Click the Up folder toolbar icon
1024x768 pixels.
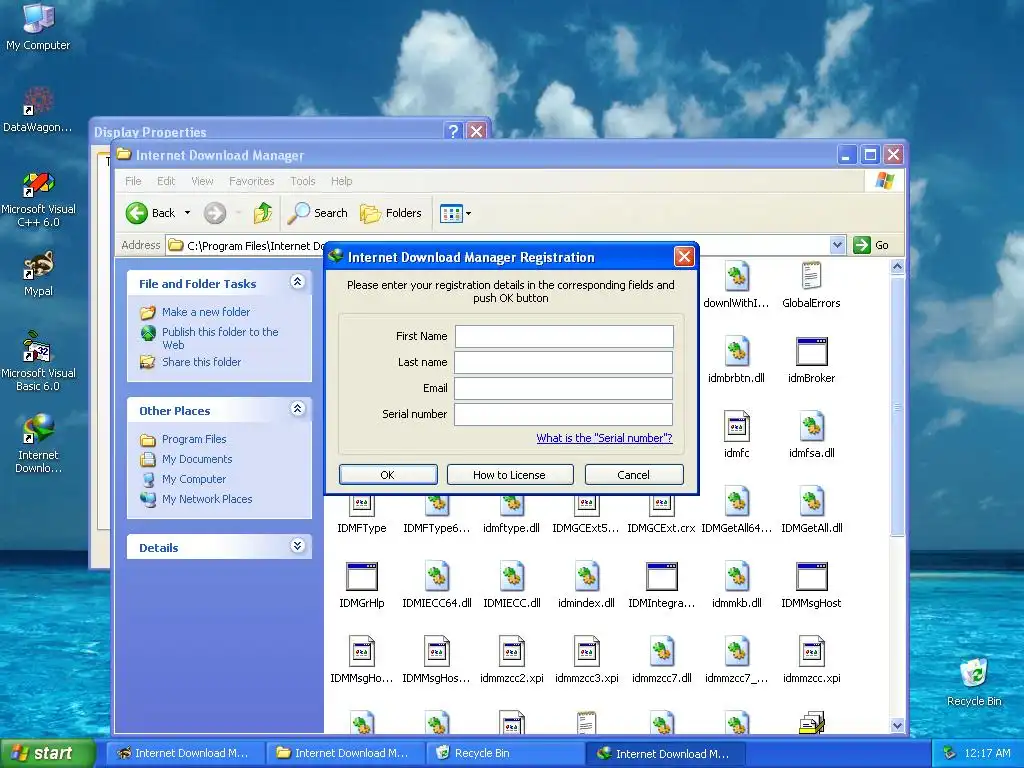point(263,213)
